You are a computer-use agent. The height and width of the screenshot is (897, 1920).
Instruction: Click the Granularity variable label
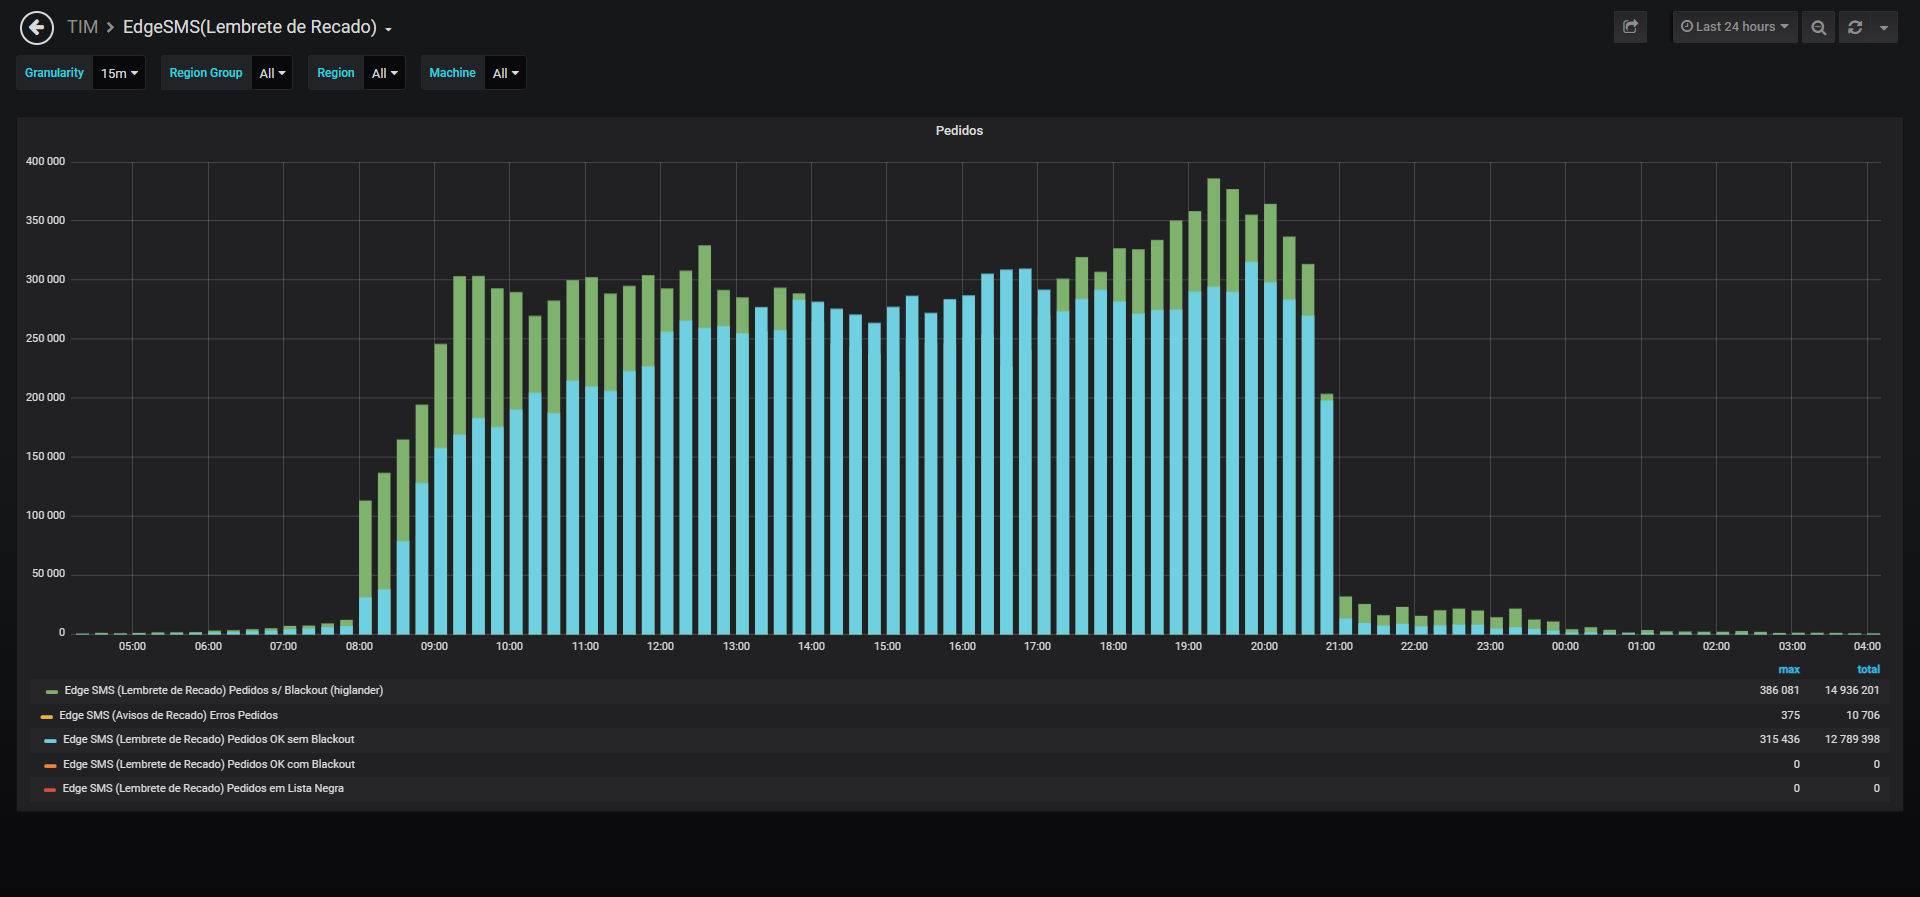[54, 73]
